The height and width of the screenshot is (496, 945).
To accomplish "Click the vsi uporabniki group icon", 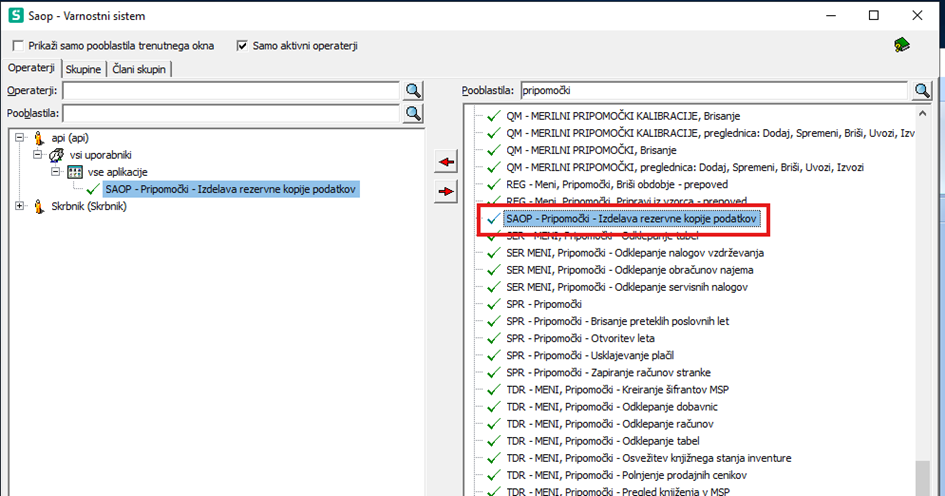I will click(x=57, y=155).
